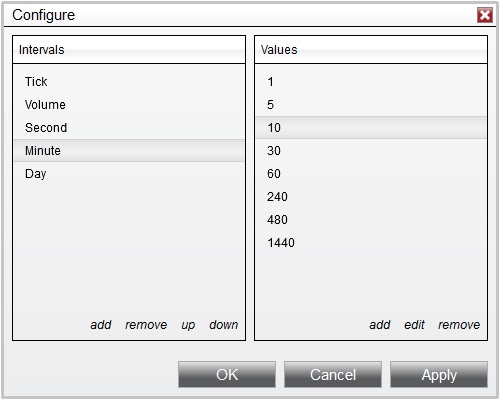Click edit link under Values
The image size is (500, 400).
pos(414,325)
